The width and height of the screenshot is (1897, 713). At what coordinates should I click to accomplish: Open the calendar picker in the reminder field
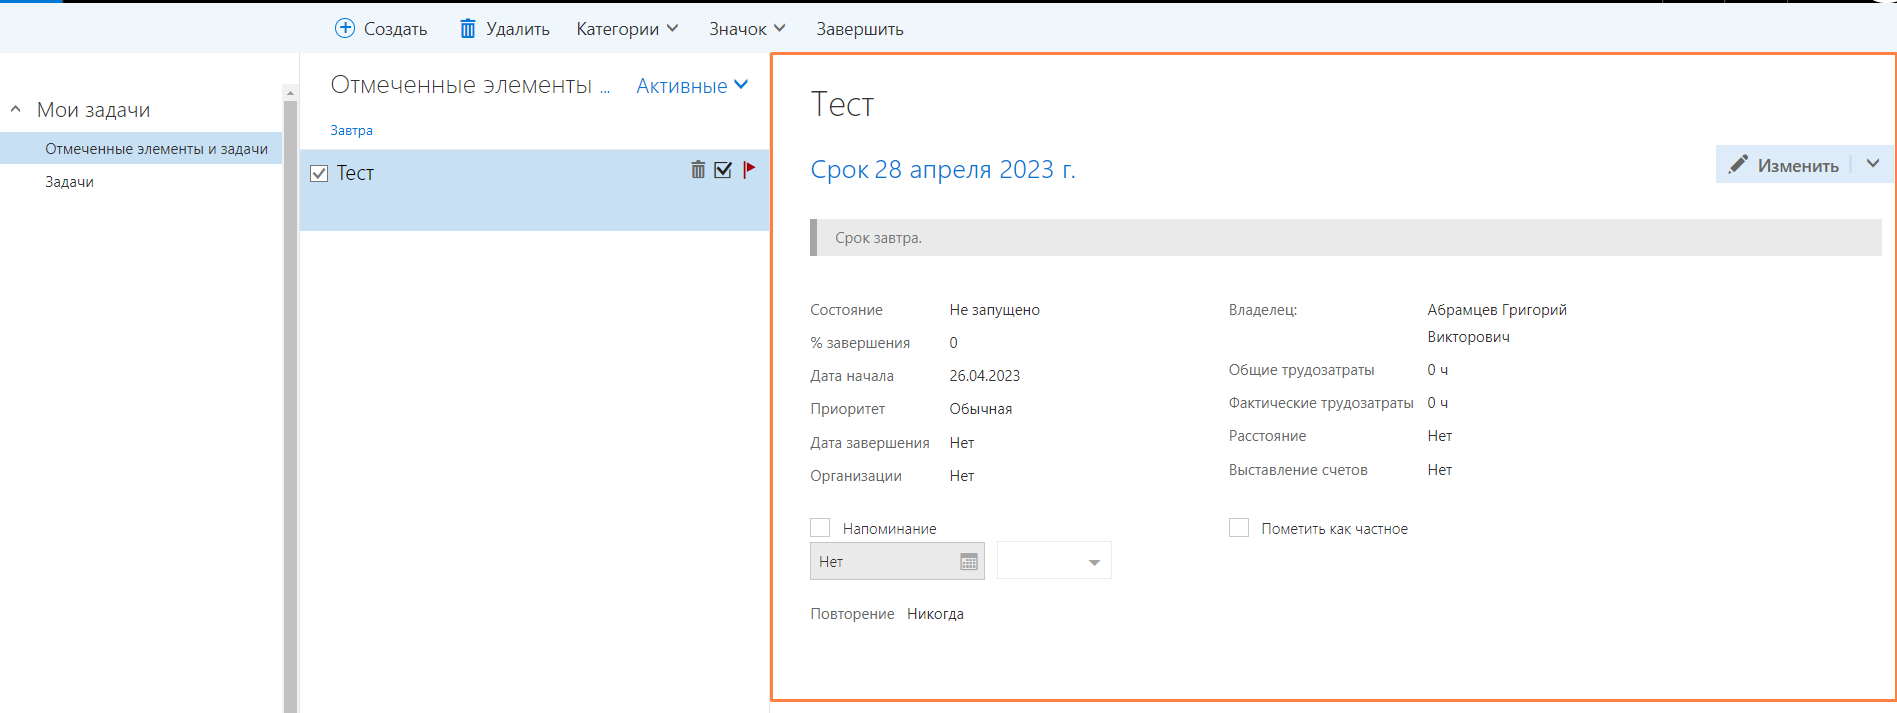coord(968,562)
